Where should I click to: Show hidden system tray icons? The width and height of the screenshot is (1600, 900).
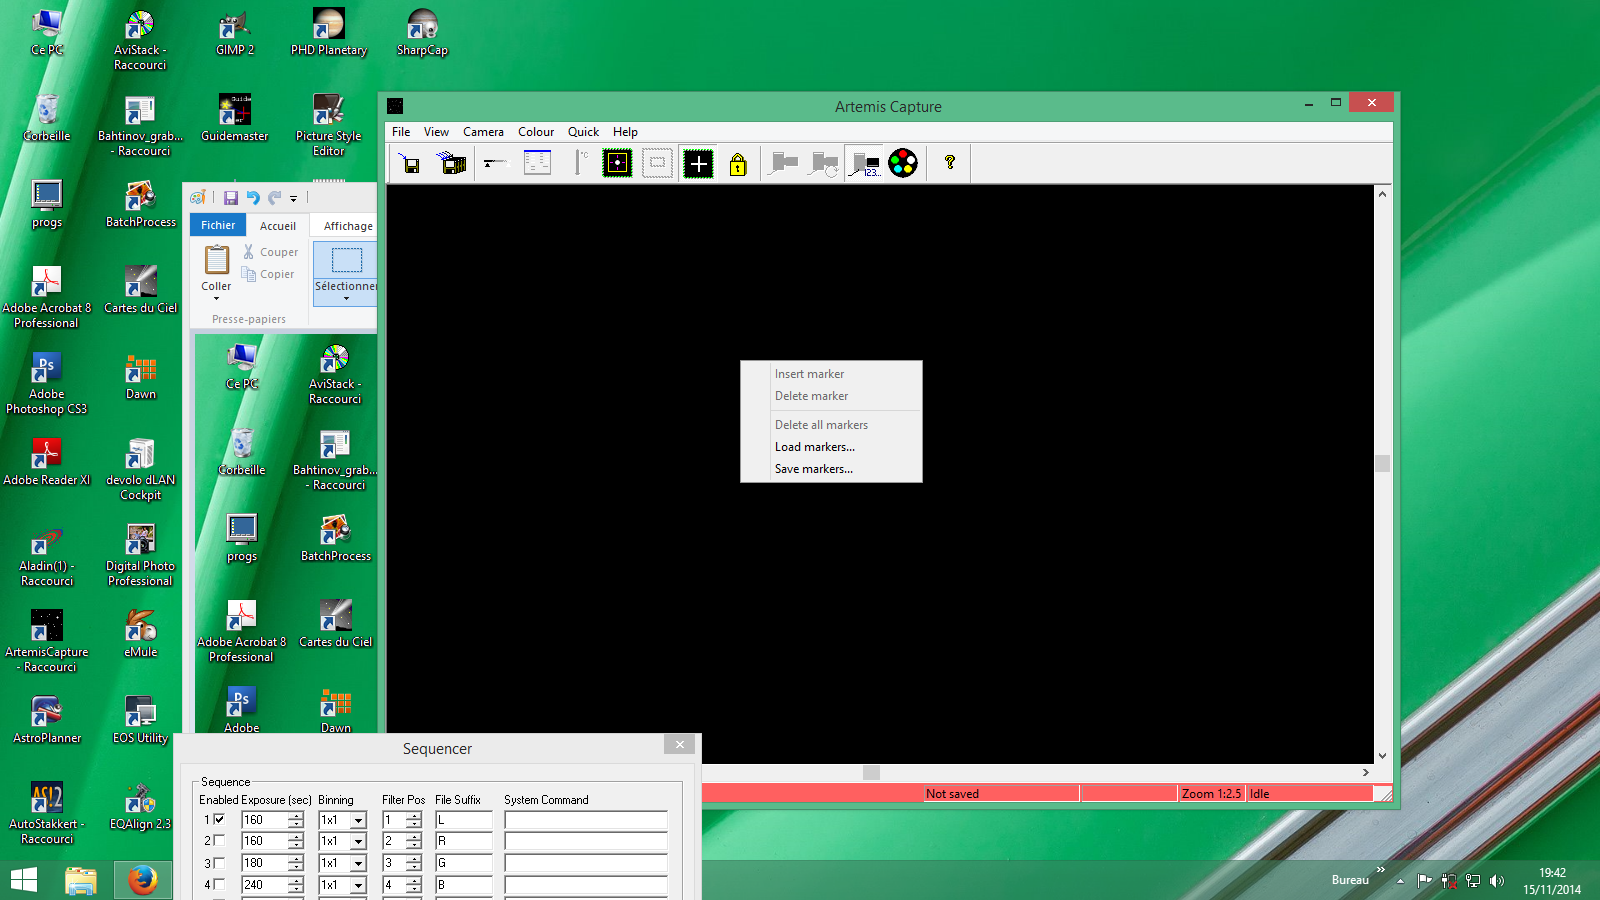1400,881
